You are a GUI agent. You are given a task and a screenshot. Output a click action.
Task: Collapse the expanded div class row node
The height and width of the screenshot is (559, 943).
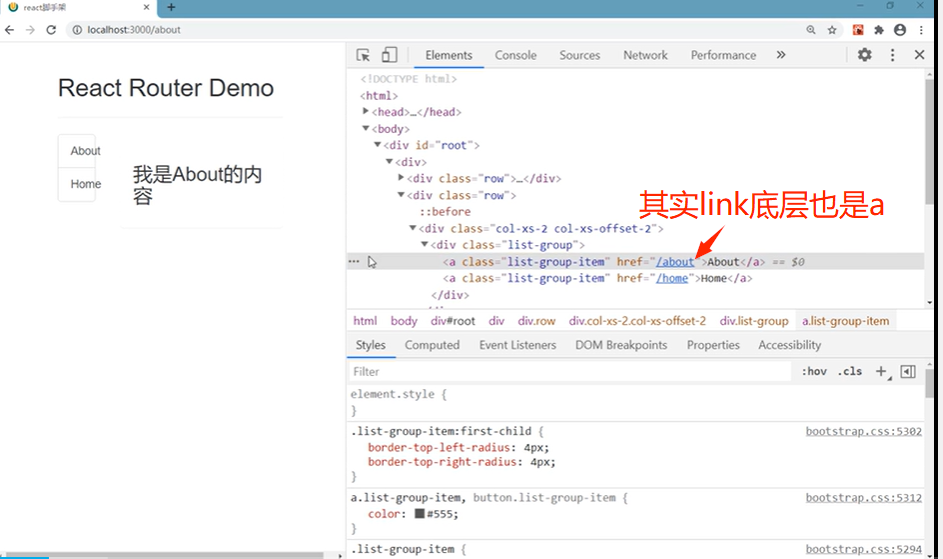coord(401,194)
